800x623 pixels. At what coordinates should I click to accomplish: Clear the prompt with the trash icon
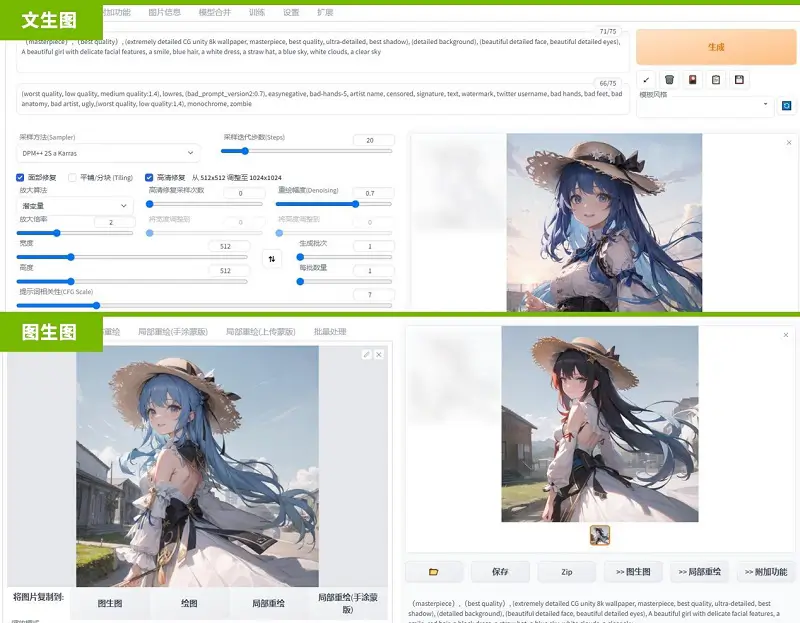669,79
